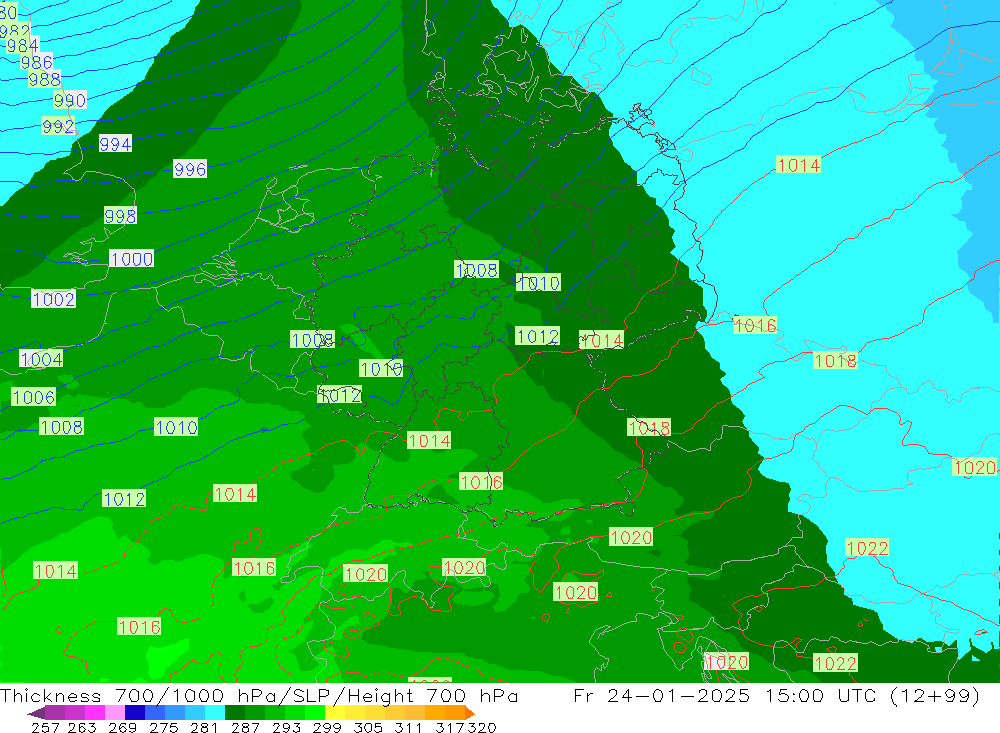Click the legend value 269

pos(122,727)
